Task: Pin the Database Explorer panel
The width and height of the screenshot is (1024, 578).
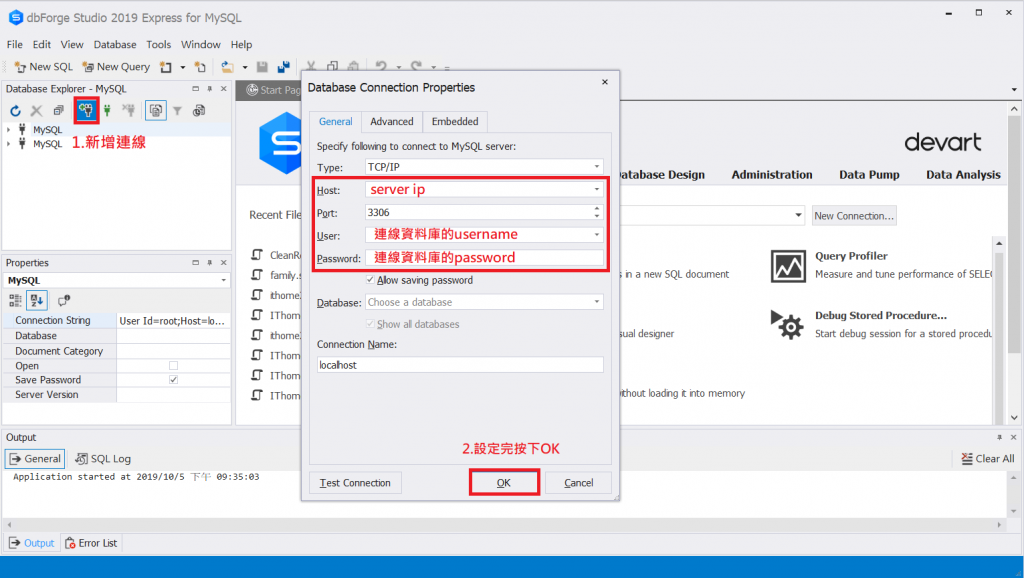Action: click(210, 89)
